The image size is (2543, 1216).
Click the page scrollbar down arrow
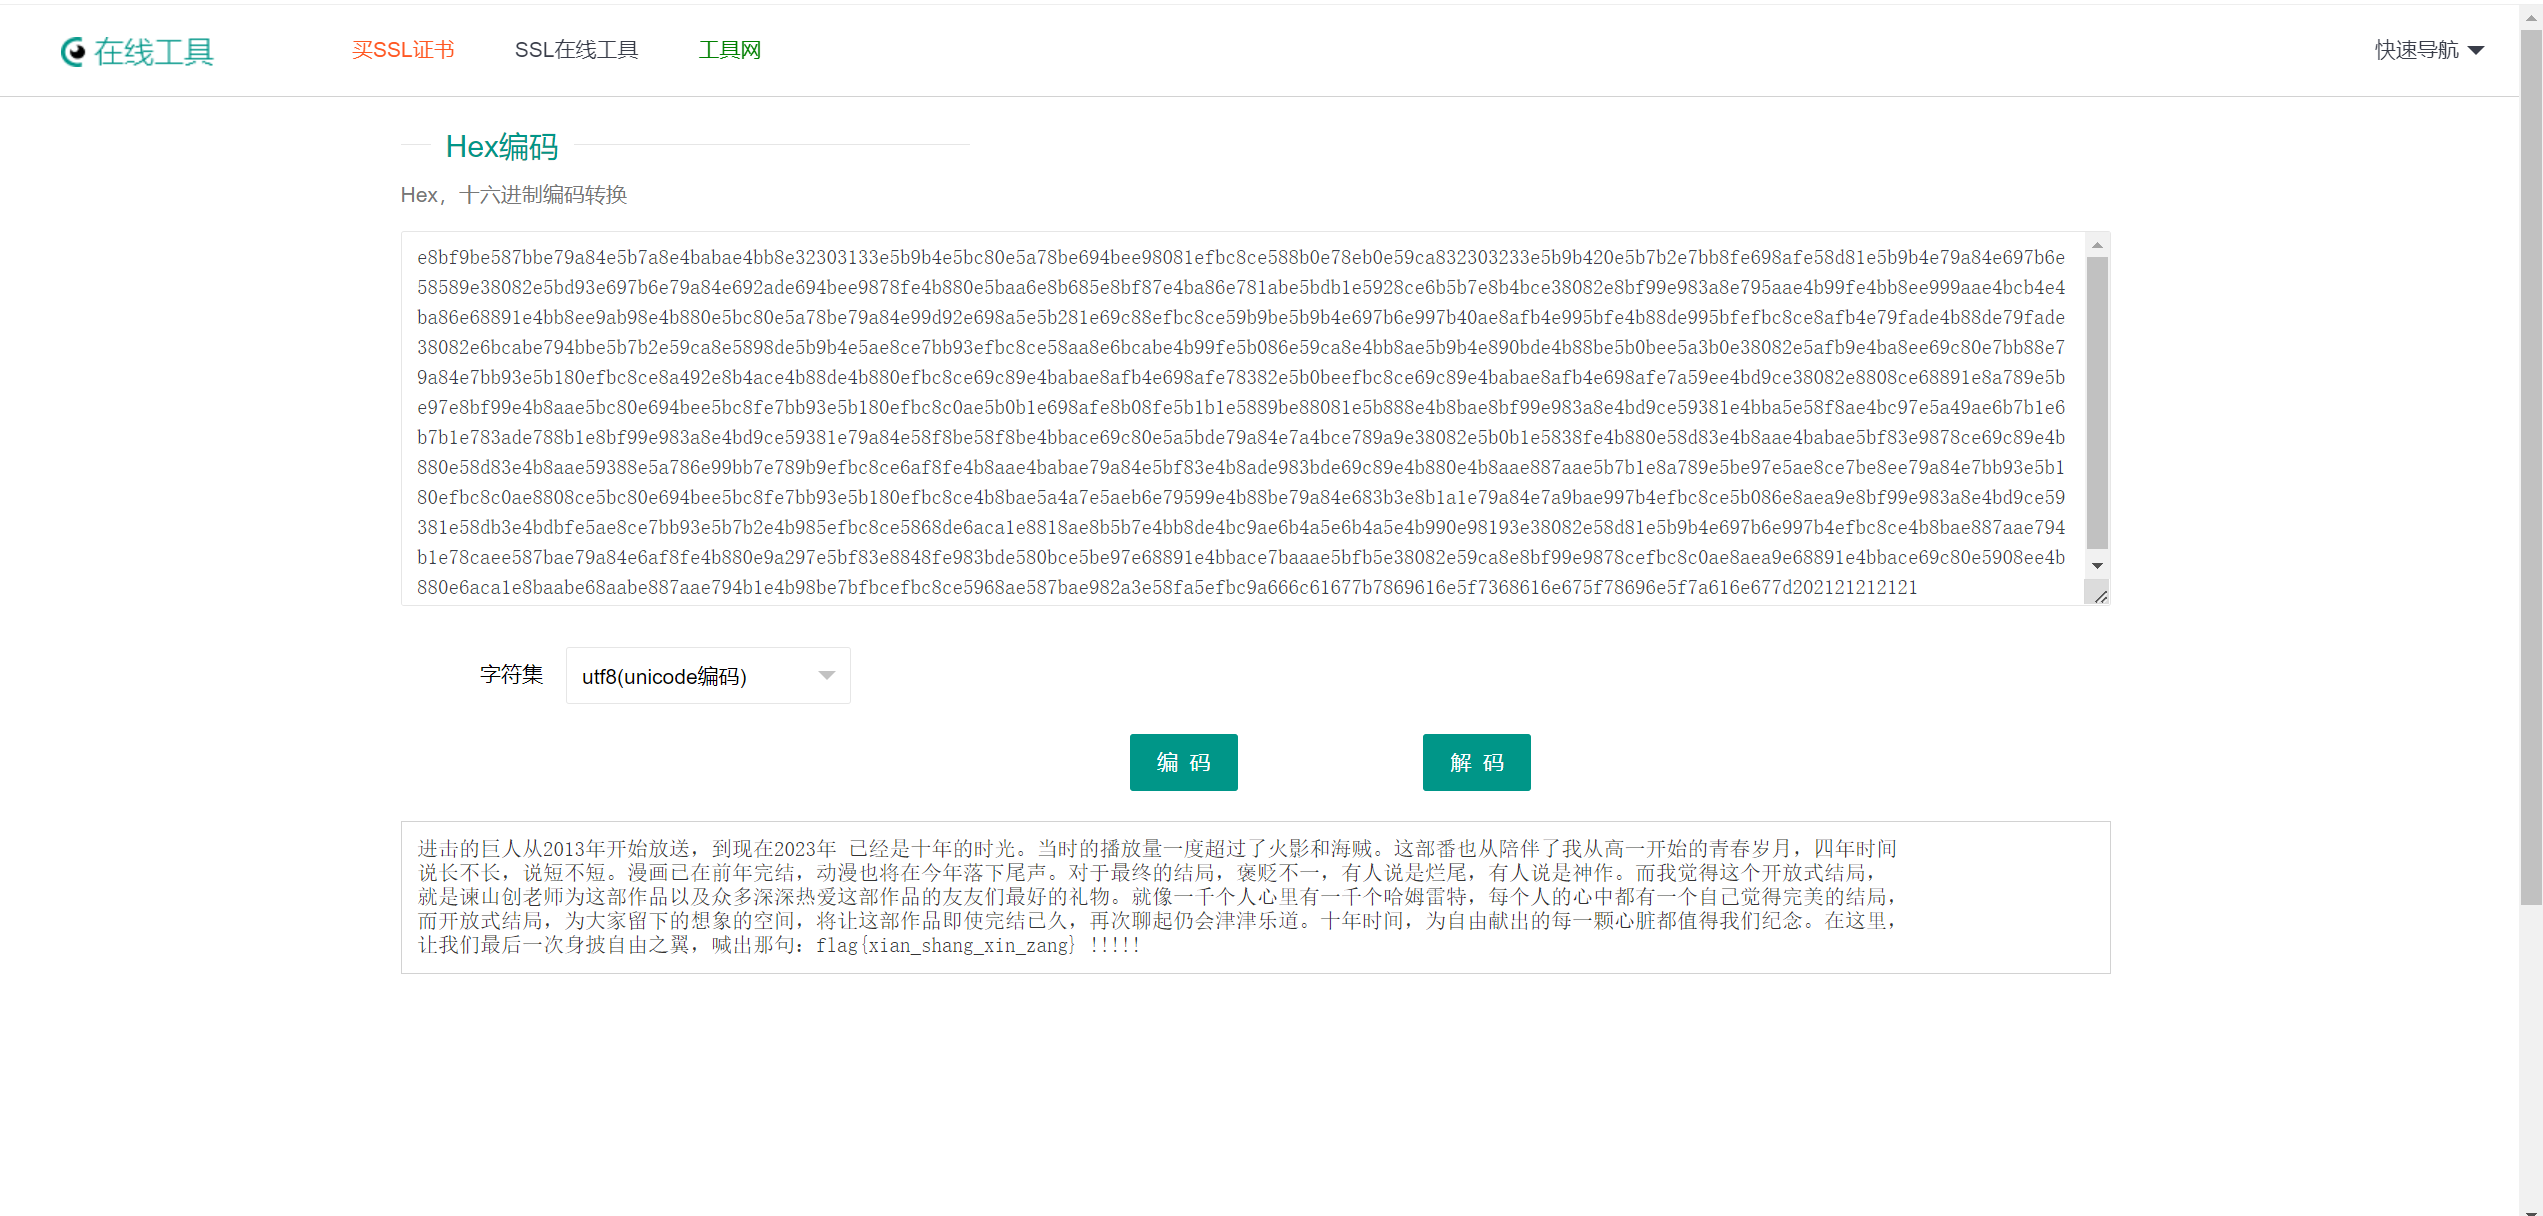point(2531,1211)
